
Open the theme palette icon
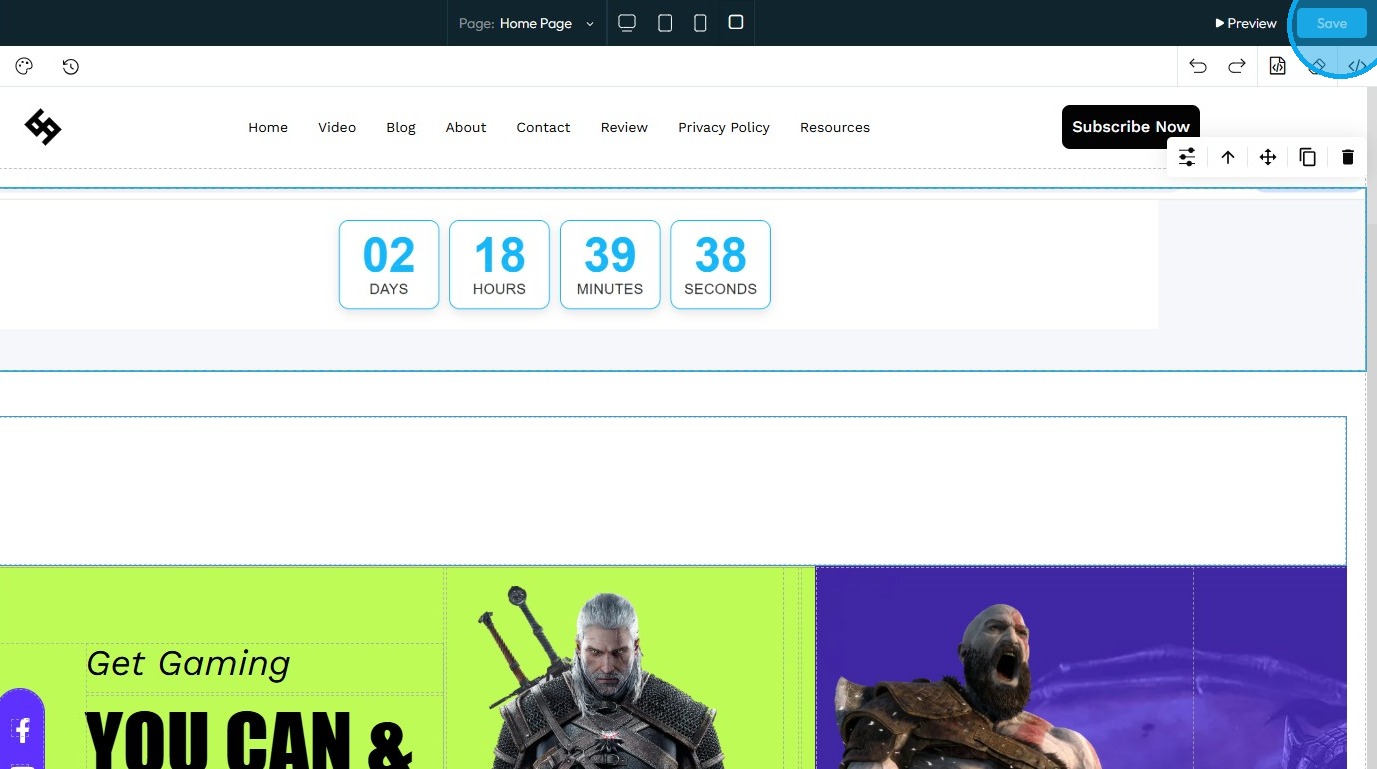[24, 67]
